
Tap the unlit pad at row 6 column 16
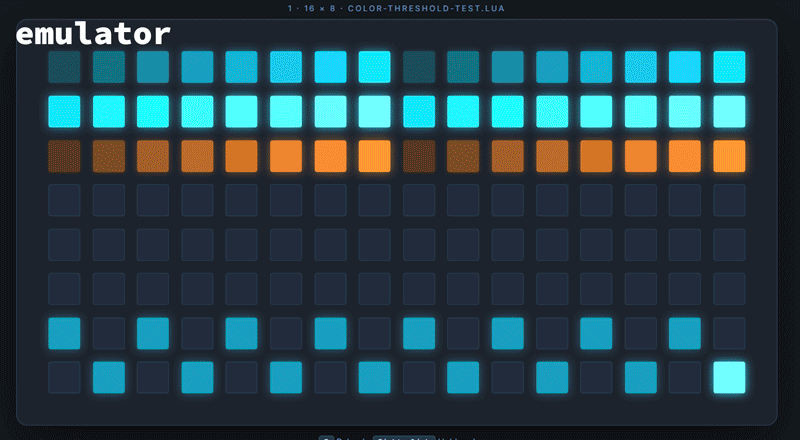tap(729, 289)
